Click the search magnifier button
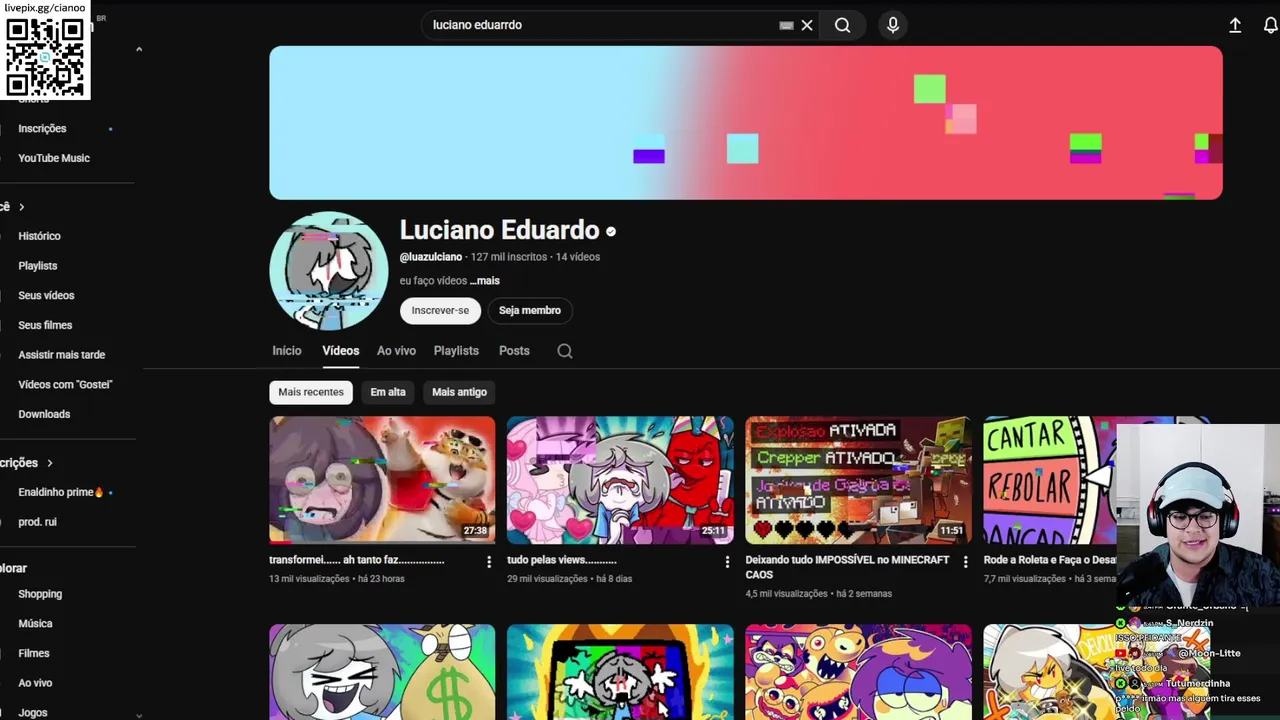 pos(842,25)
